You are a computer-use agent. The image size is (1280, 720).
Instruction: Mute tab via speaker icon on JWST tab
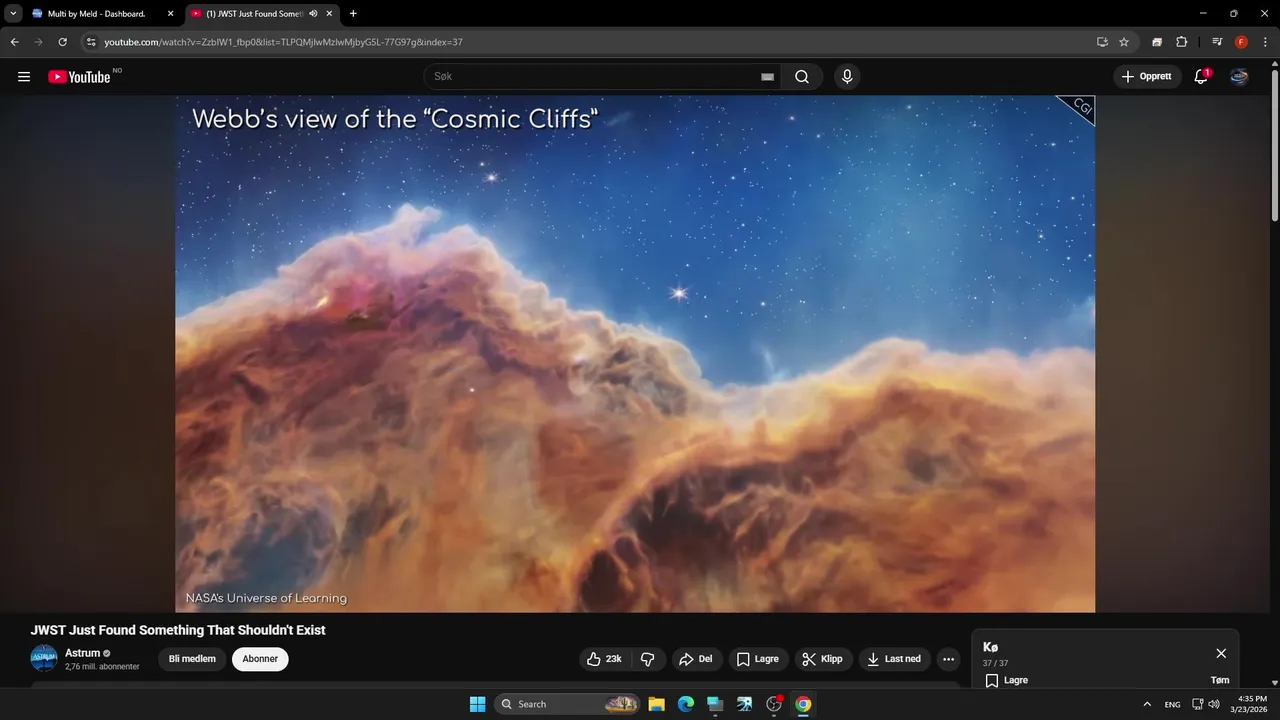pyautogui.click(x=314, y=14)
